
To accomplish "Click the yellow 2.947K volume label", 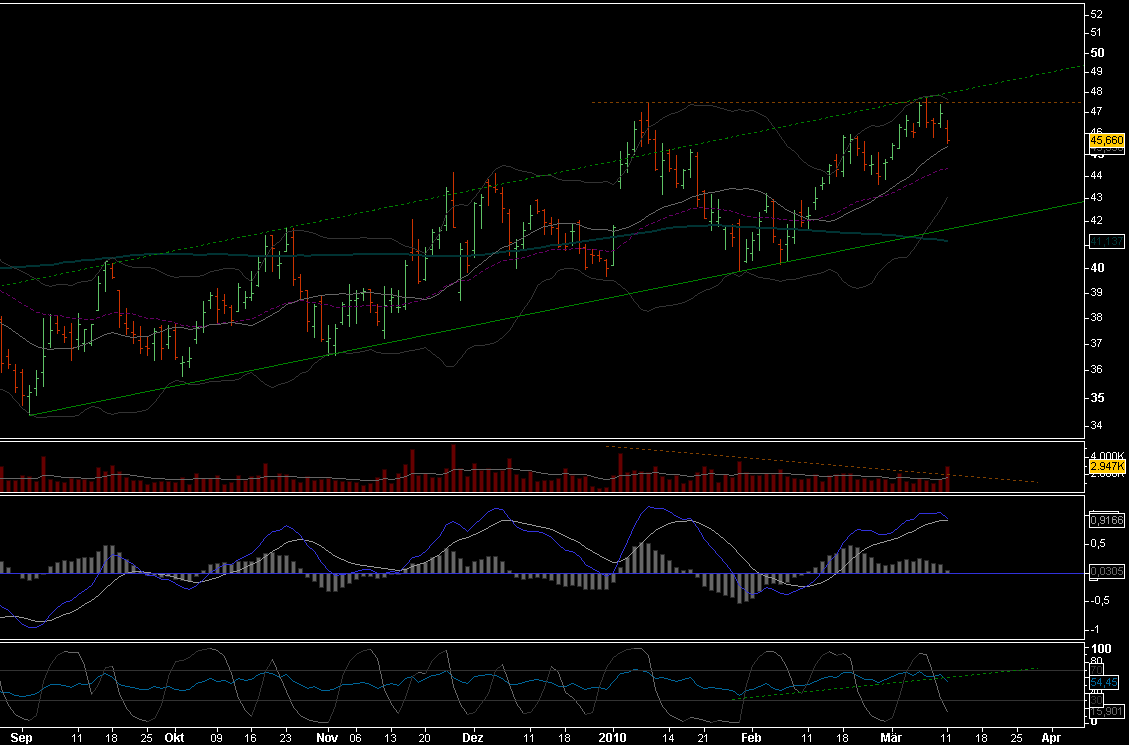I will (1107, 466).
